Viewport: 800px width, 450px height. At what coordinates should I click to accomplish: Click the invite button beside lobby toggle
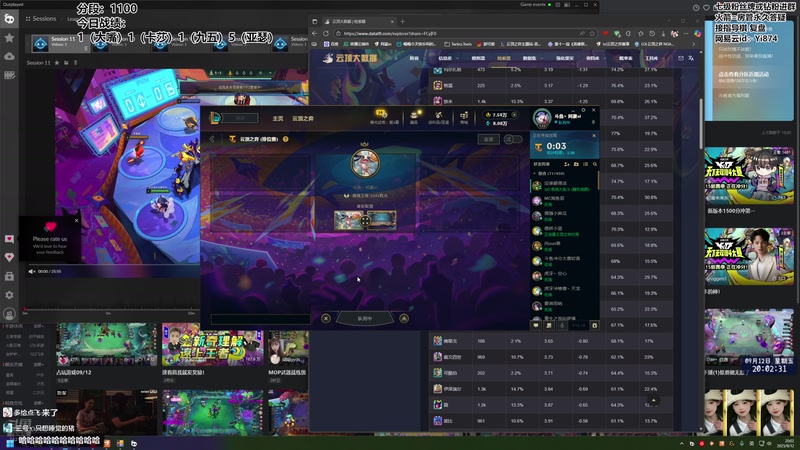click(x=488, y=139)
